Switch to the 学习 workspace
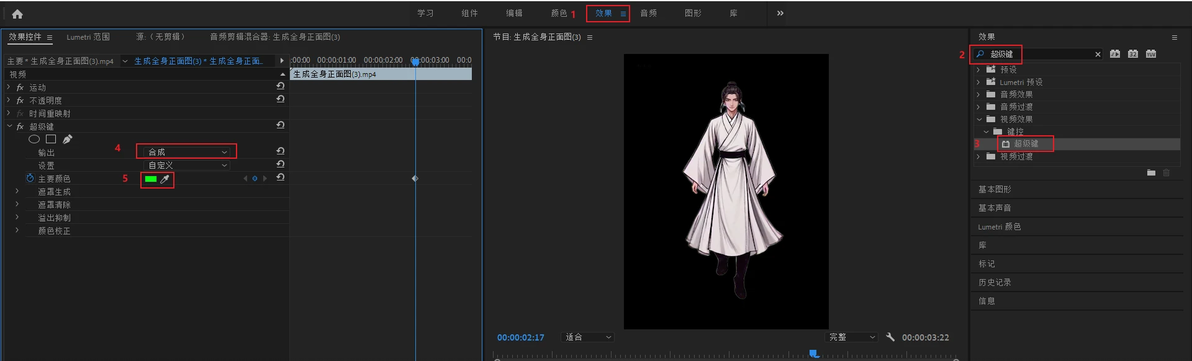 point(426,13)
